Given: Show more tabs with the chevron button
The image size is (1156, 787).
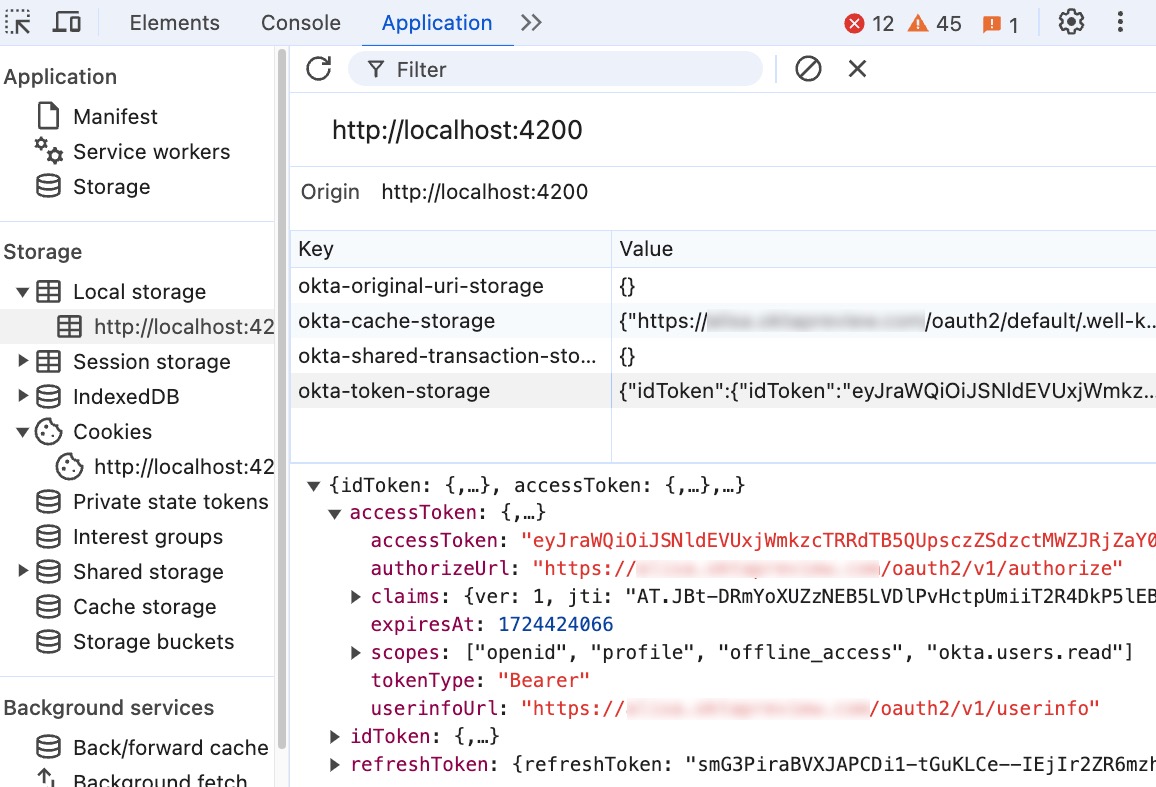Looking at the screenshot, I should click(x=531, y=22).
